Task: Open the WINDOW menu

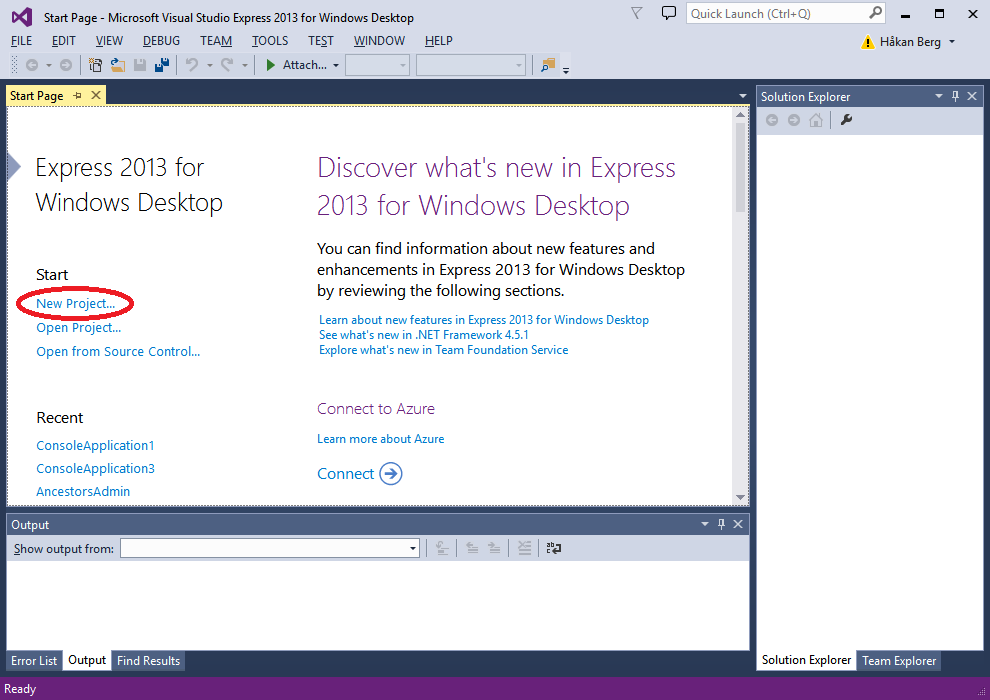Action: [379, 41]
